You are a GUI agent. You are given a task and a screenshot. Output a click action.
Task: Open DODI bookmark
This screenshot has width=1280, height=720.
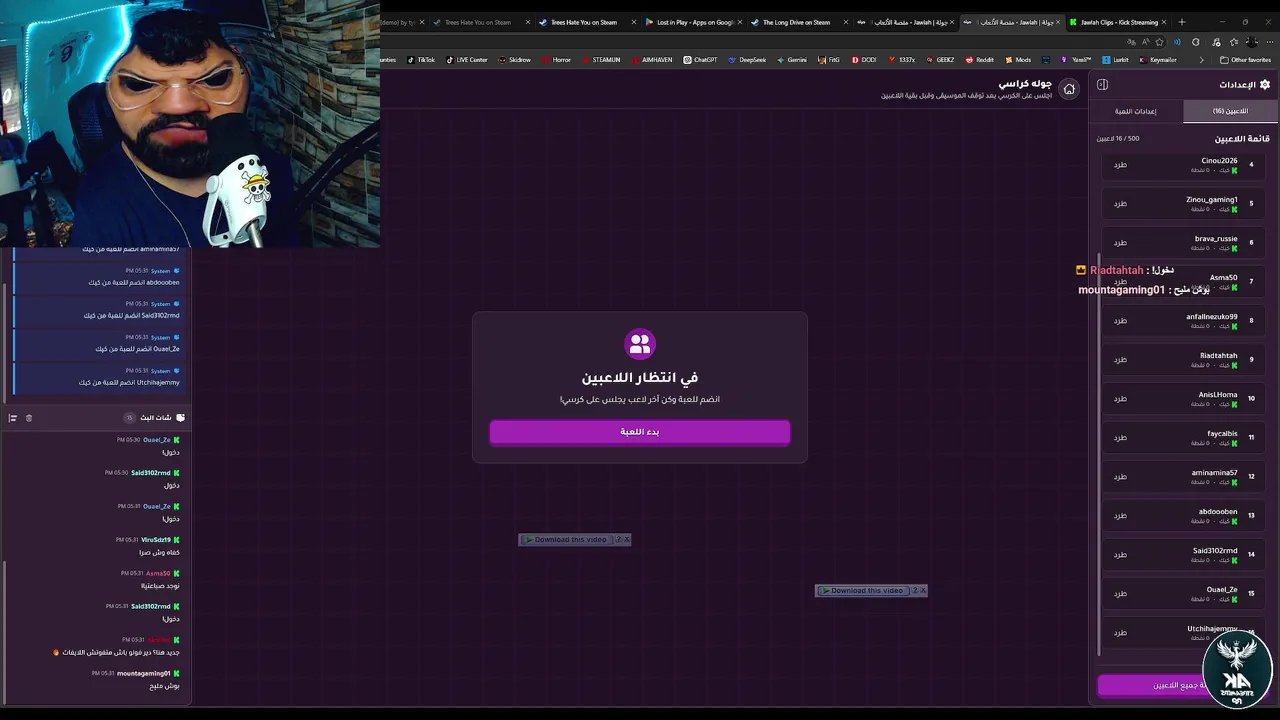pyautogui.click(x=864, y=60)
